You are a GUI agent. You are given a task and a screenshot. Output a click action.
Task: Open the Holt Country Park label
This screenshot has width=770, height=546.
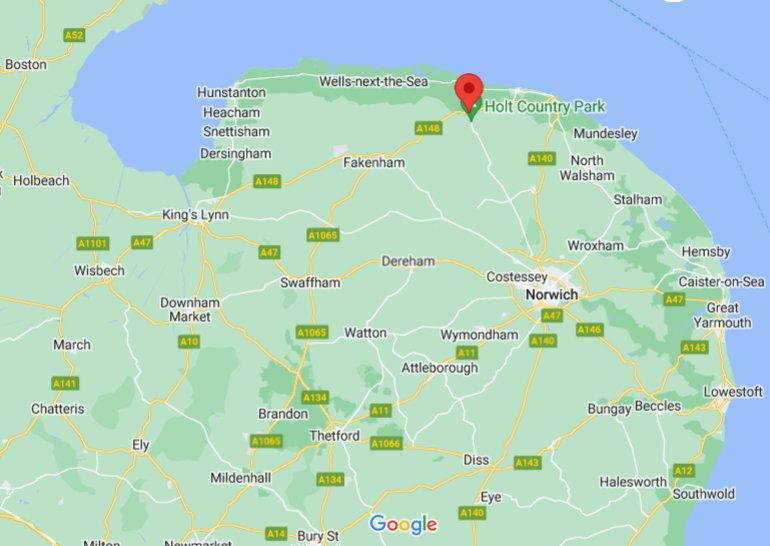tap(545, 107)
